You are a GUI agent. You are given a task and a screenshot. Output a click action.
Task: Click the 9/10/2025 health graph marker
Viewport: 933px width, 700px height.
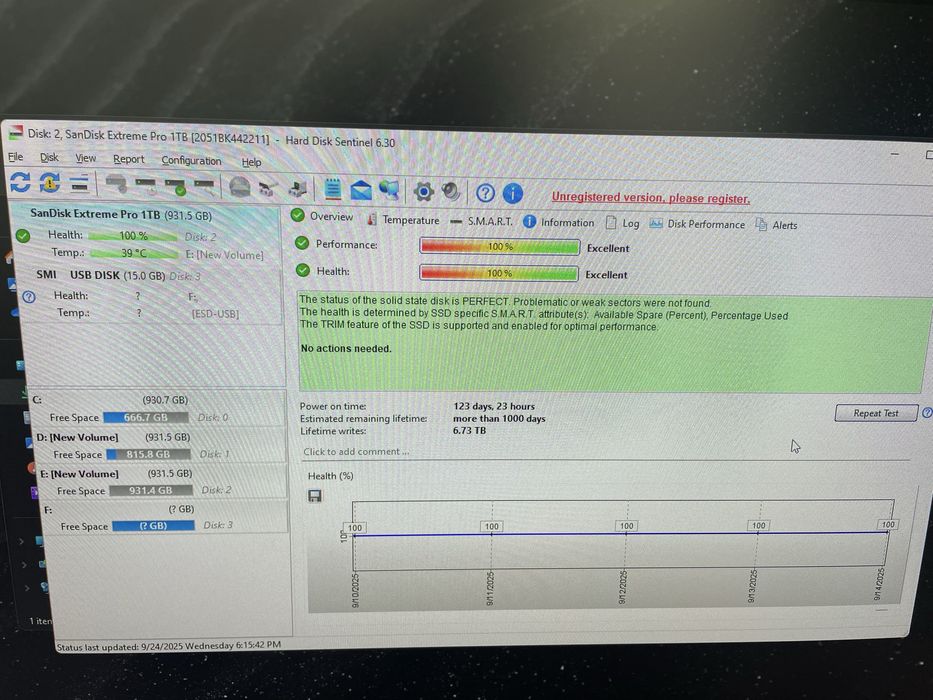(355, 527)
